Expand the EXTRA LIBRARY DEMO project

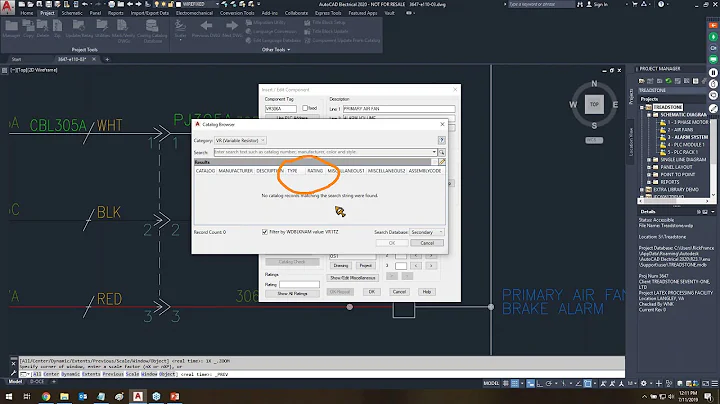tap(642, 190)
